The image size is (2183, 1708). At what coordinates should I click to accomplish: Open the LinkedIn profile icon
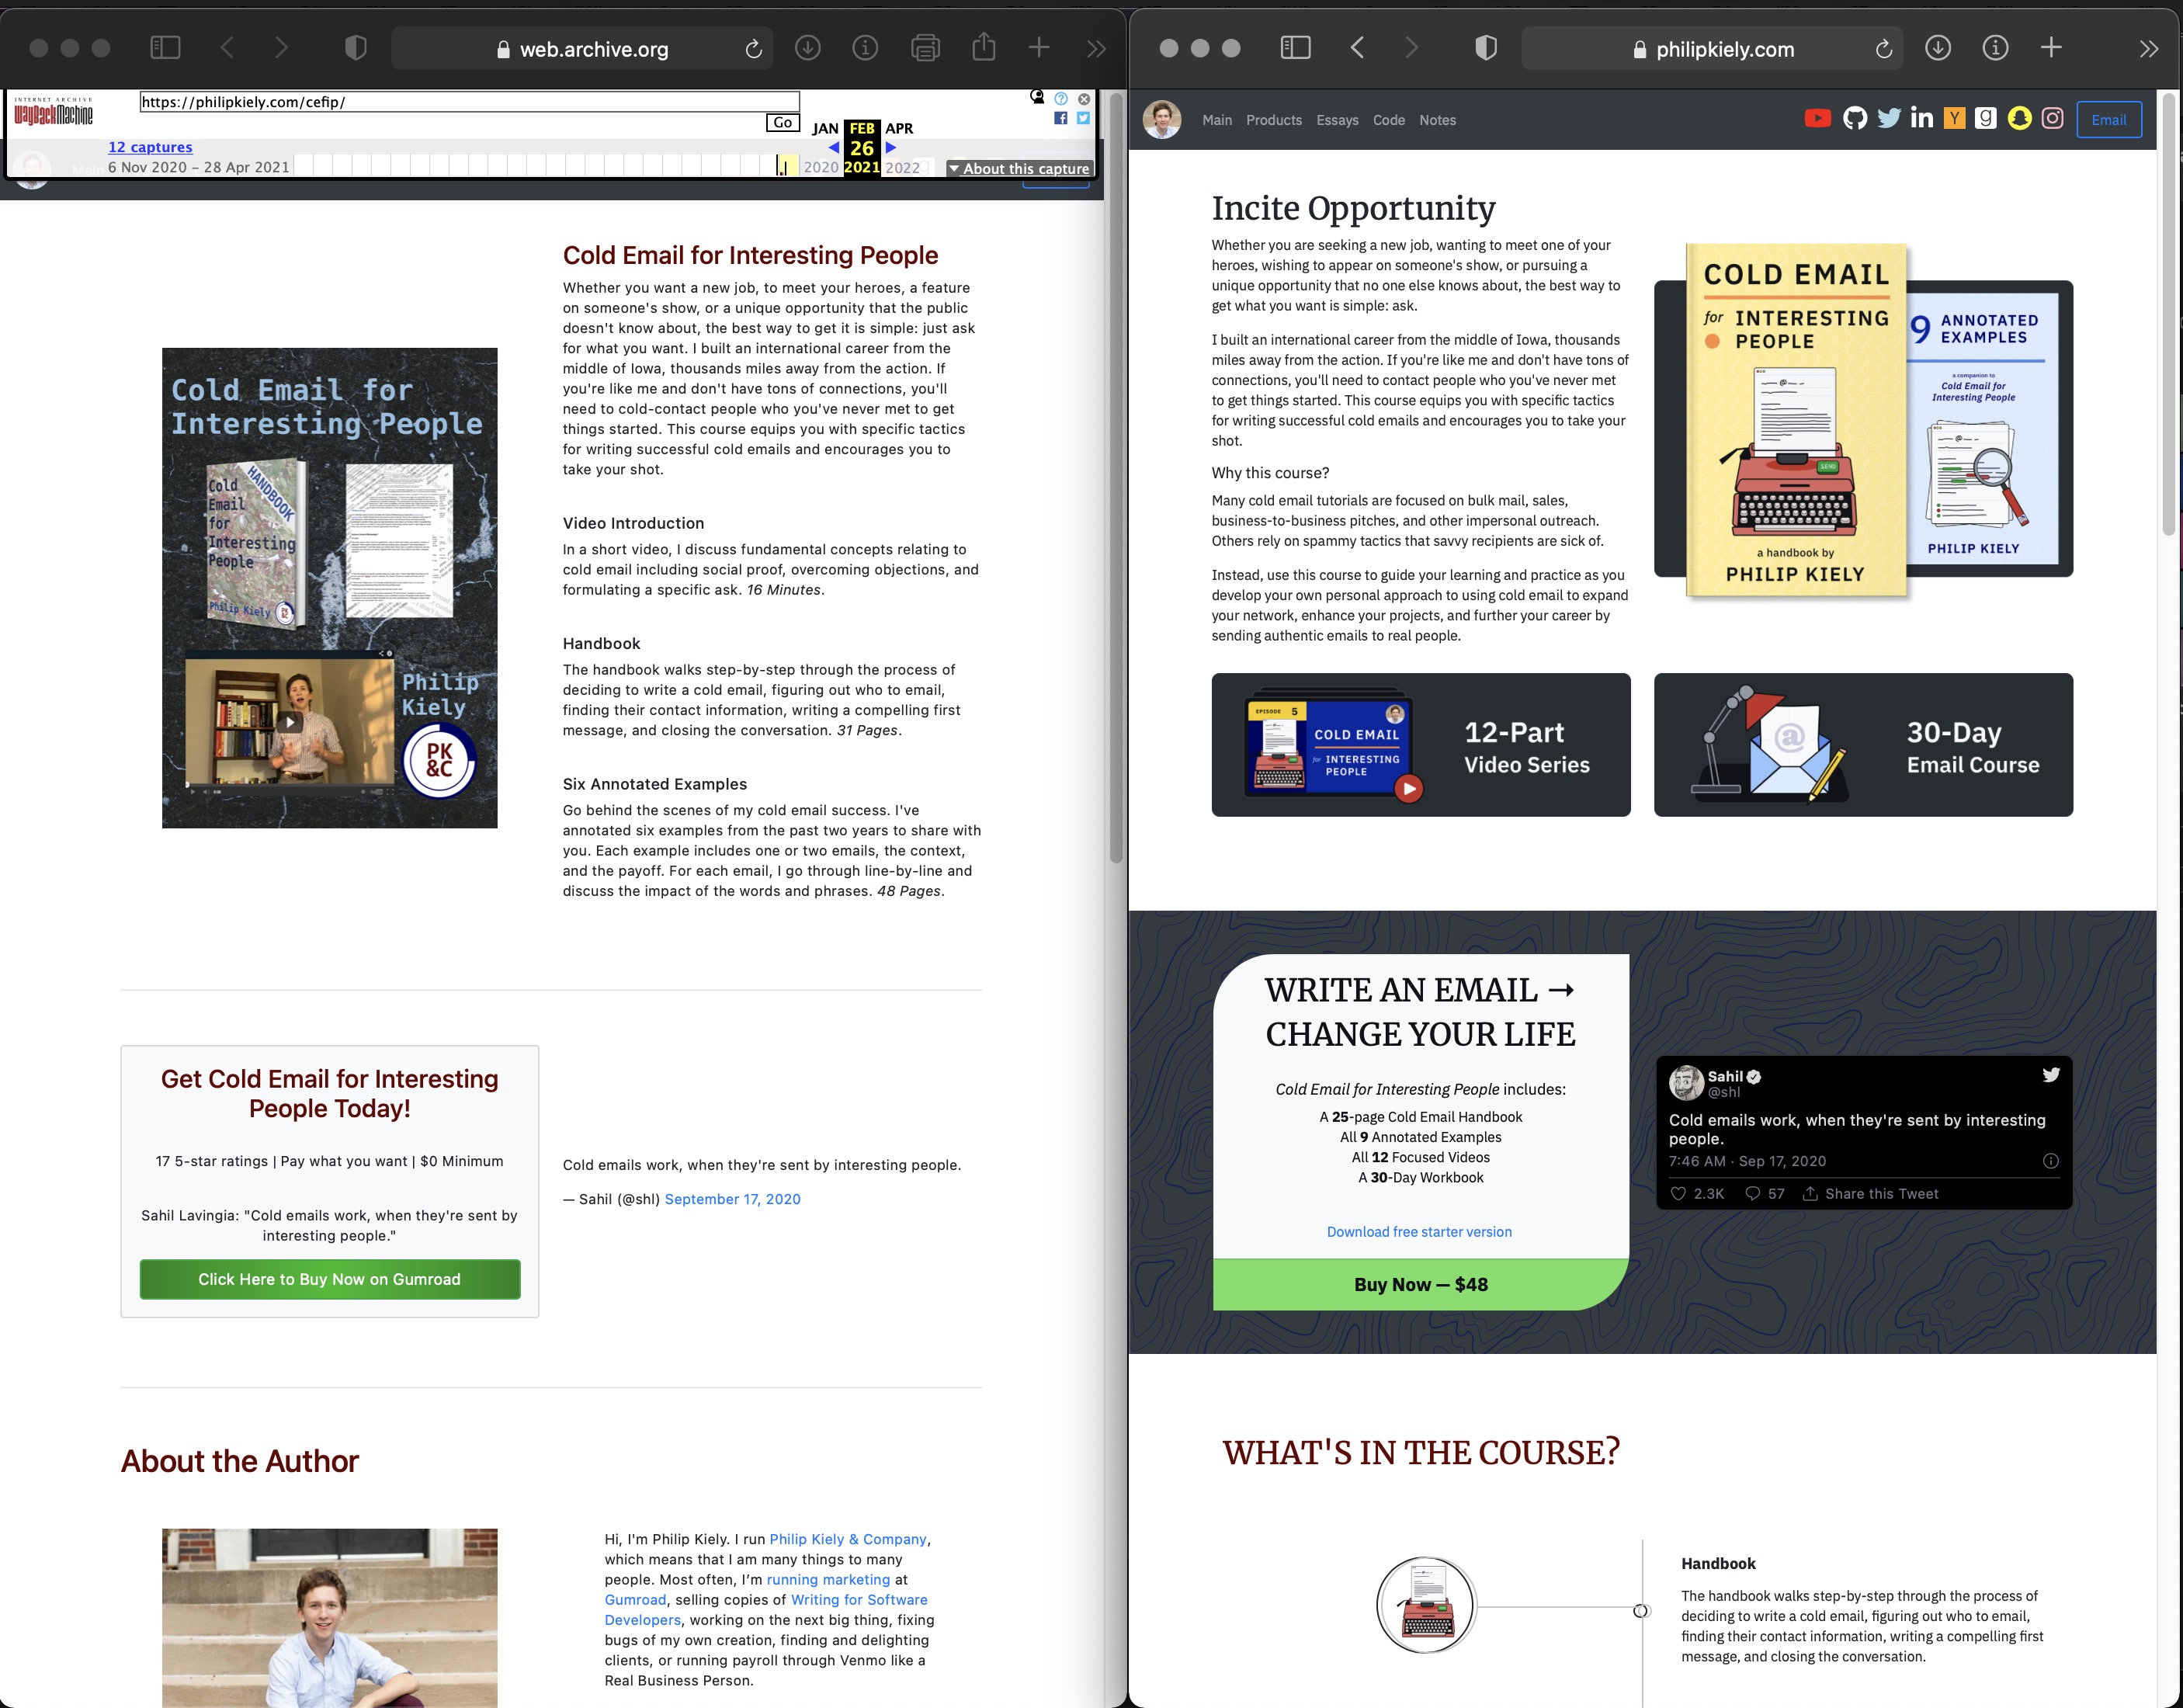(1921, 119)
